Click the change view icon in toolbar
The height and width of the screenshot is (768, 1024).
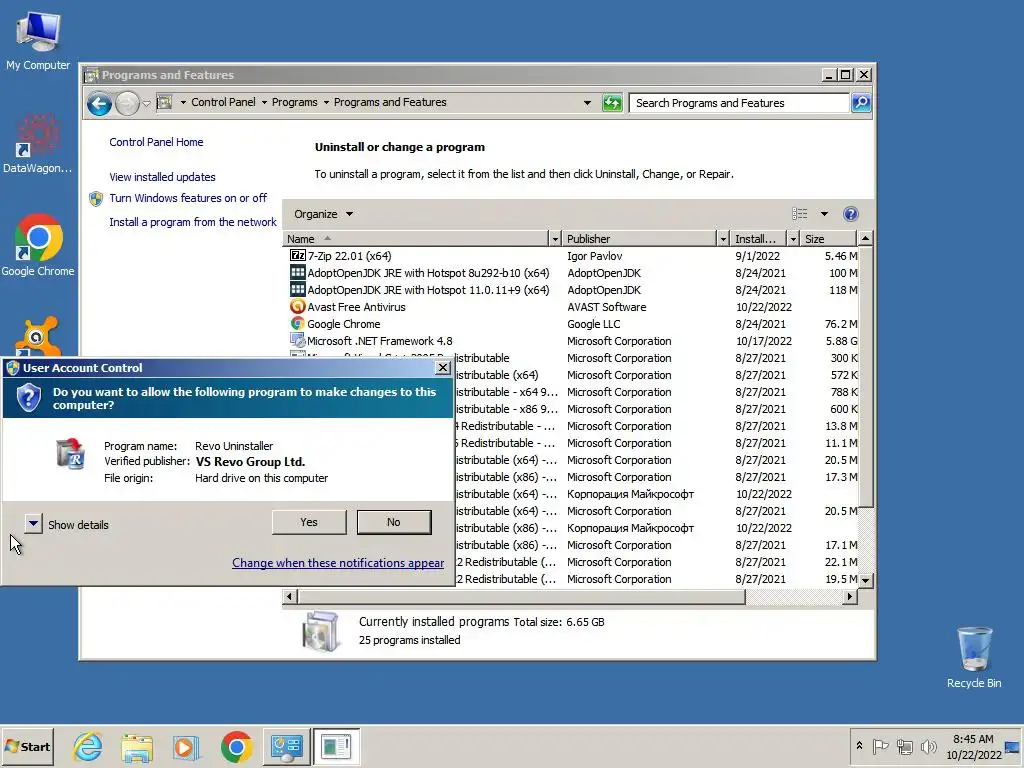coord(800,214)
